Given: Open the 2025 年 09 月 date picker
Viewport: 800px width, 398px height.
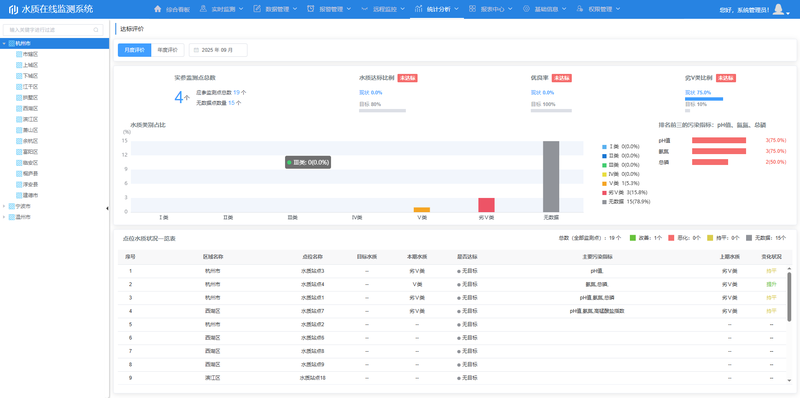Looking at the screenshot, I should click(218, 50).
